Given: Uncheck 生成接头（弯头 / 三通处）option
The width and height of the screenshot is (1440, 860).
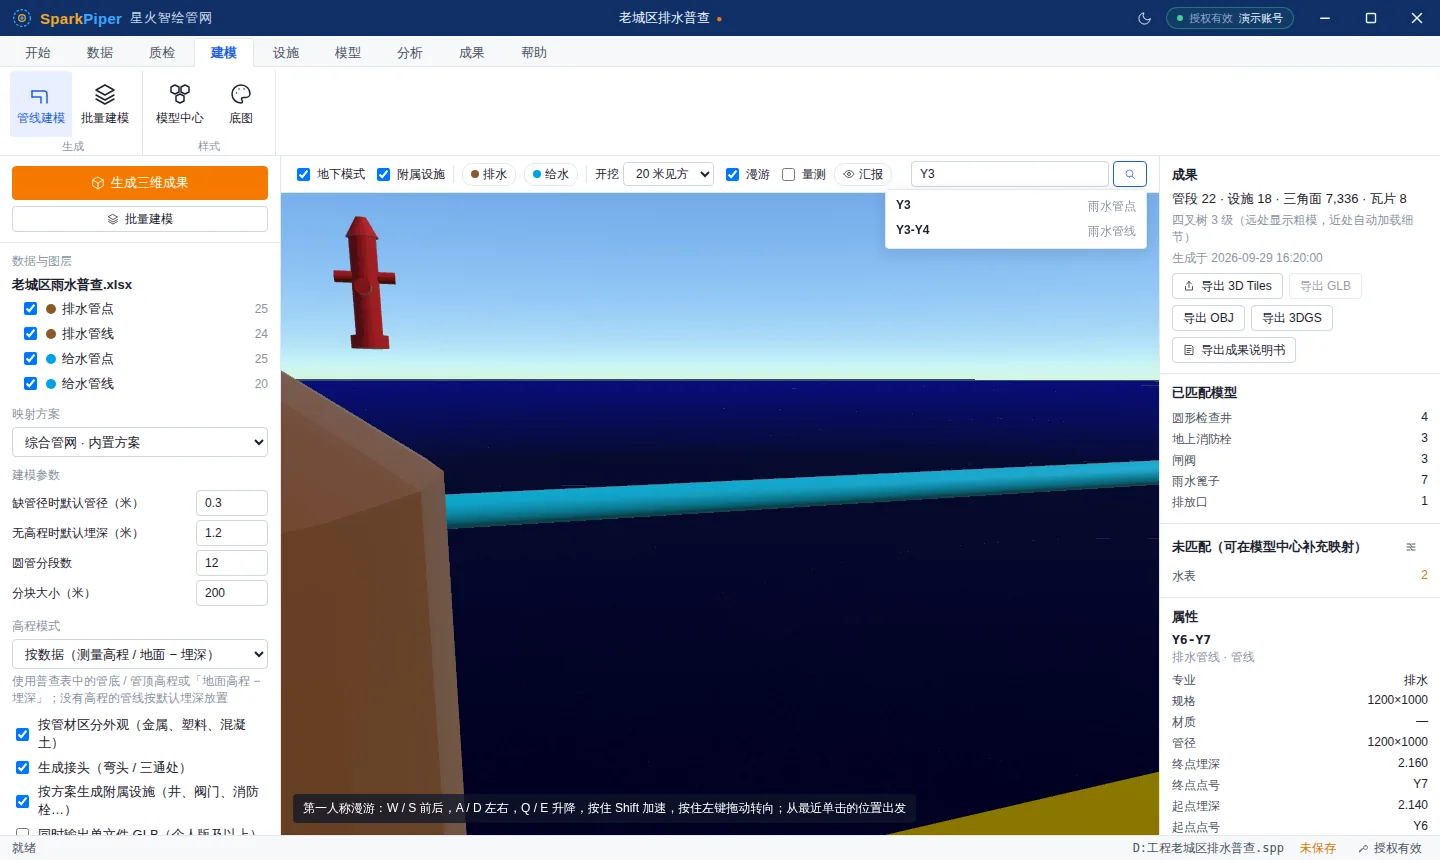Looking at the screenshot, I should [x=23, y=768].
